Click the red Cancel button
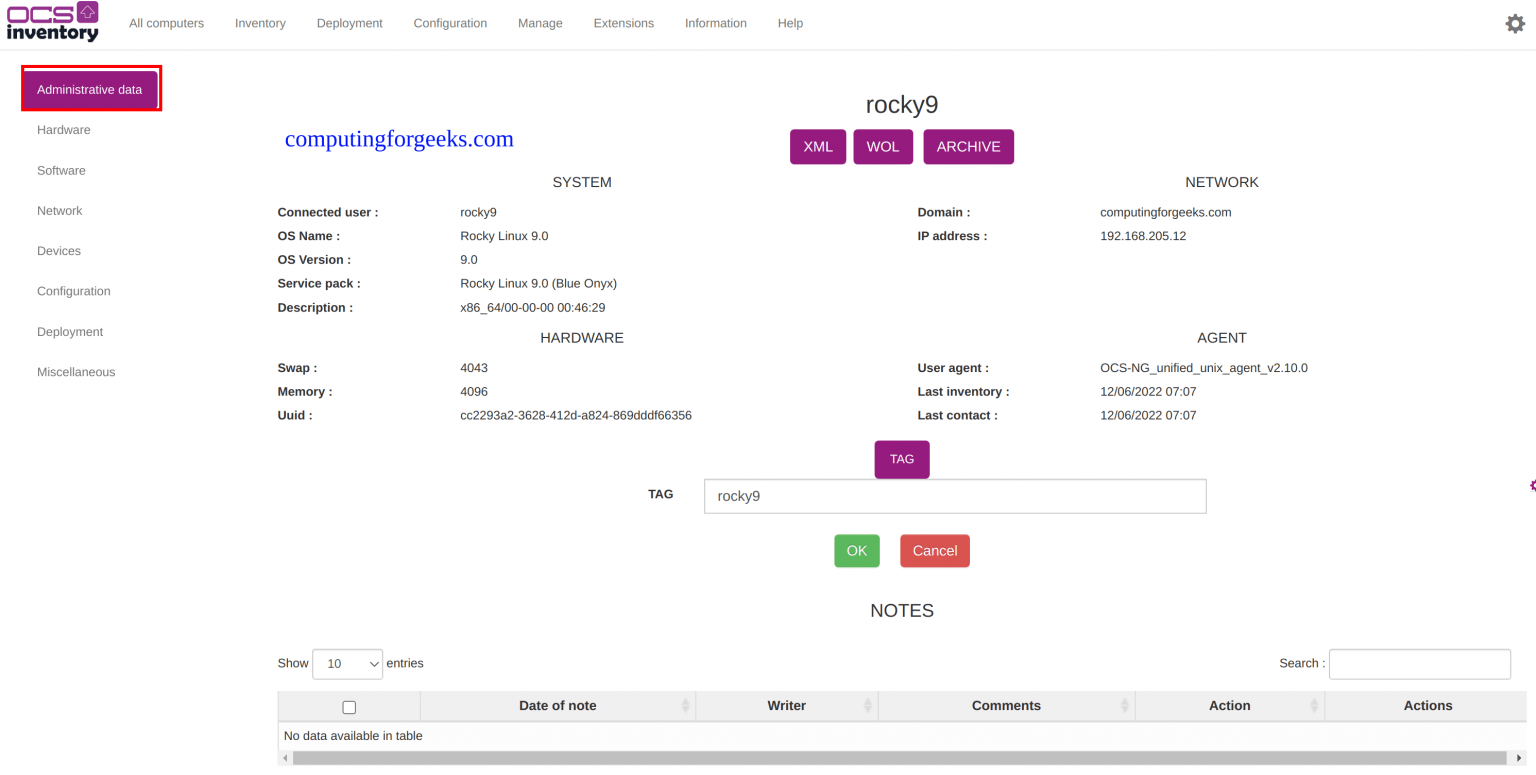 (x=934, y=551)
